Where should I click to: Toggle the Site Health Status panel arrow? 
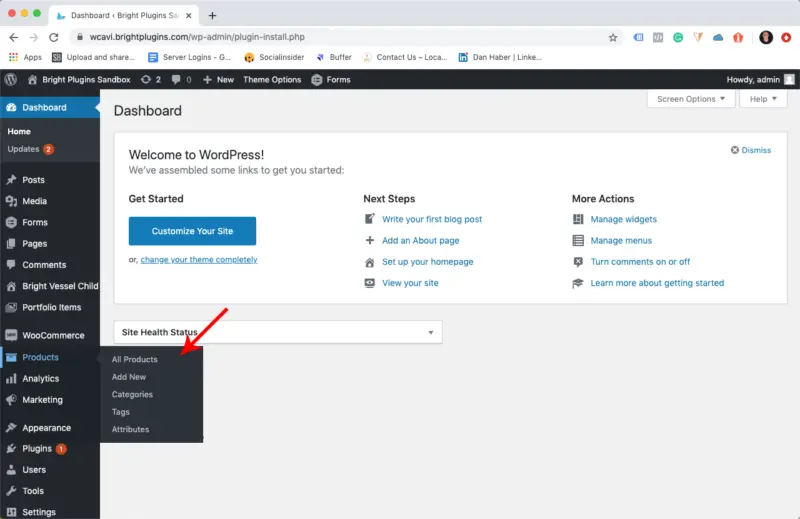click(x=431, y=332)
